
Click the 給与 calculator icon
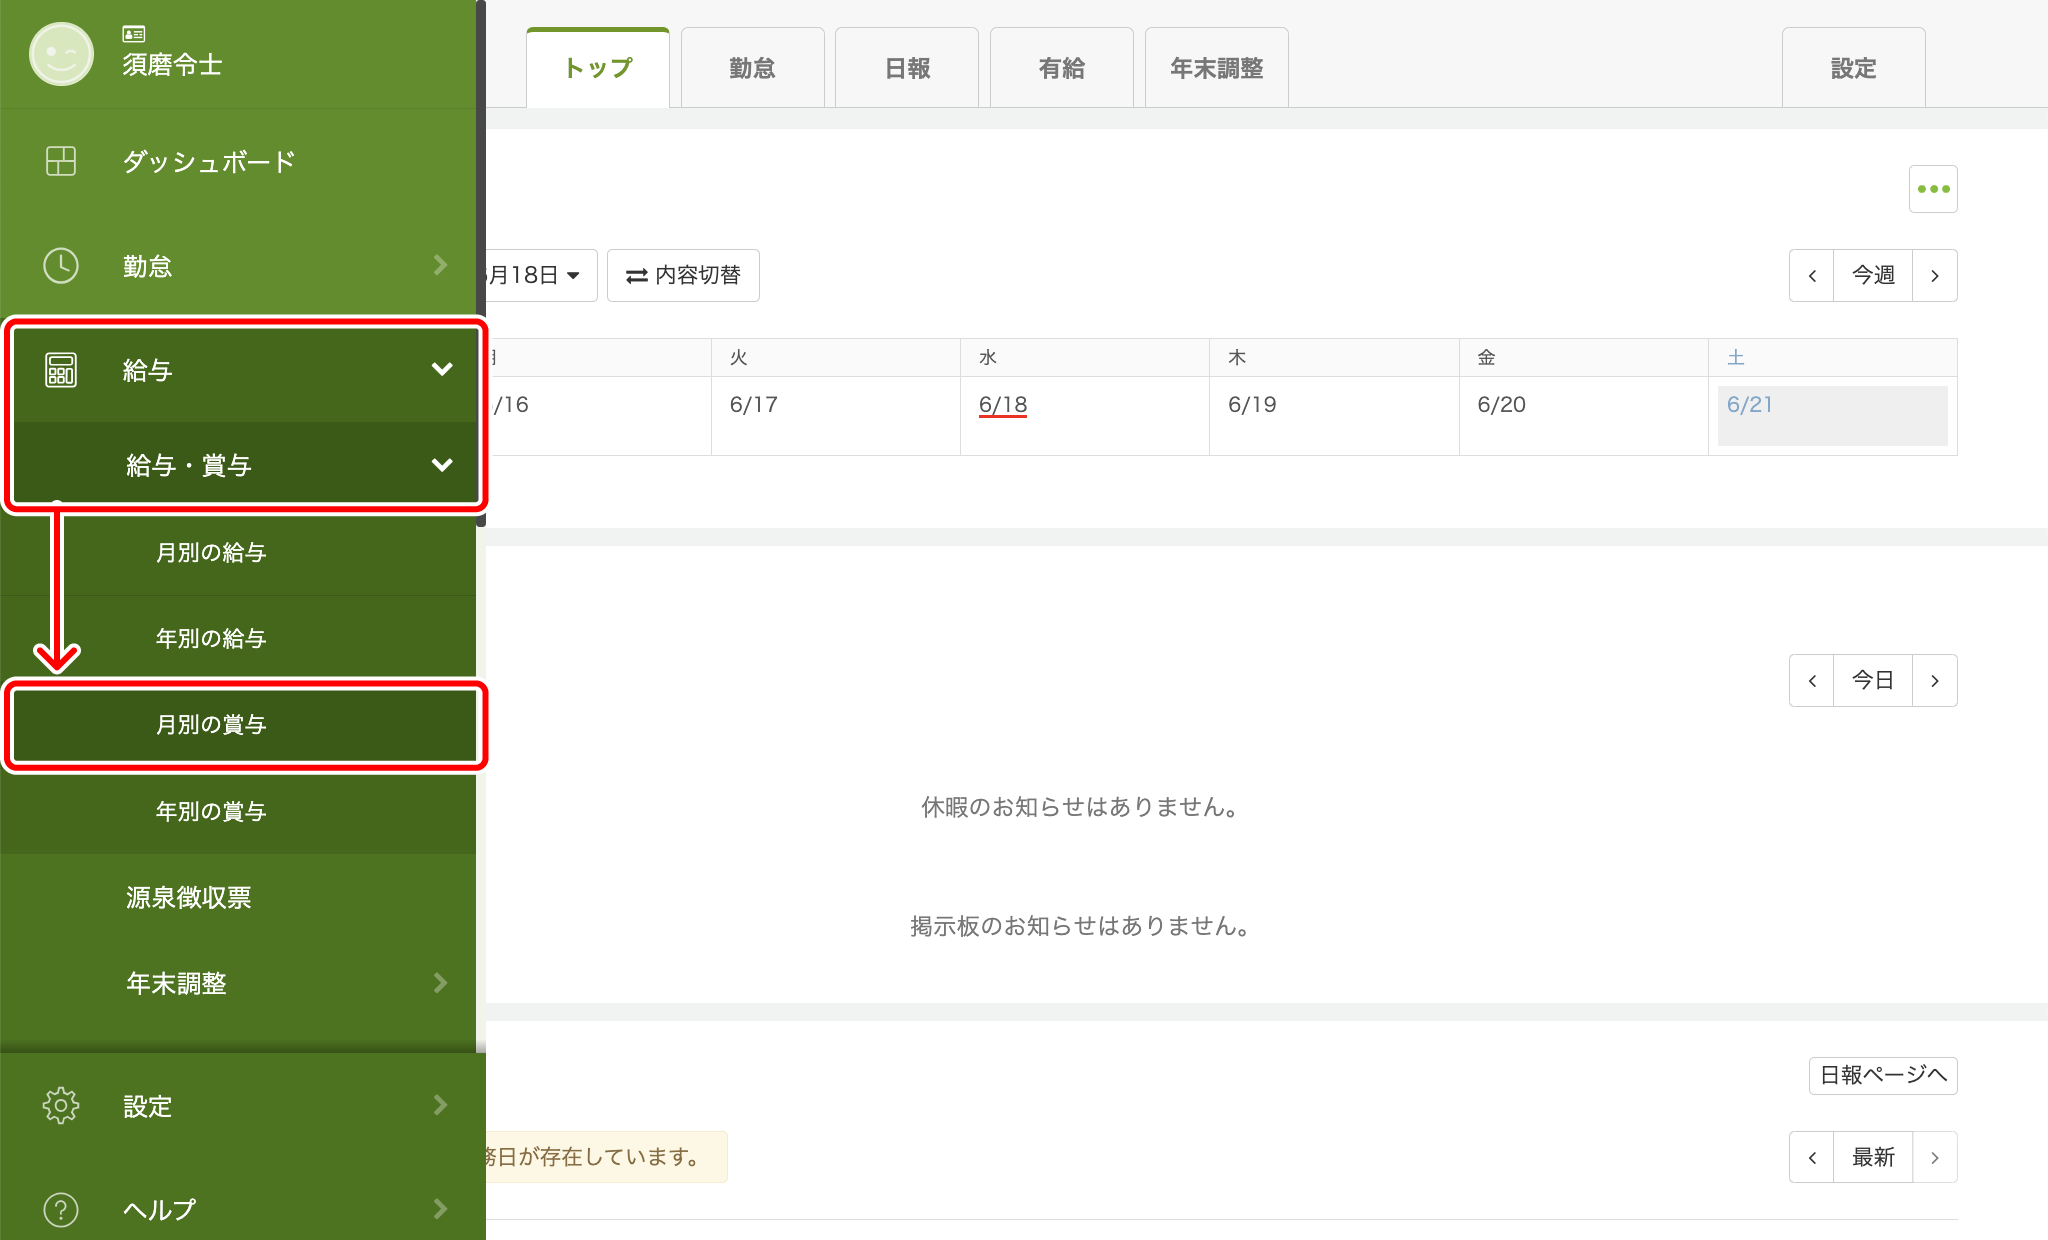(61, 370)
